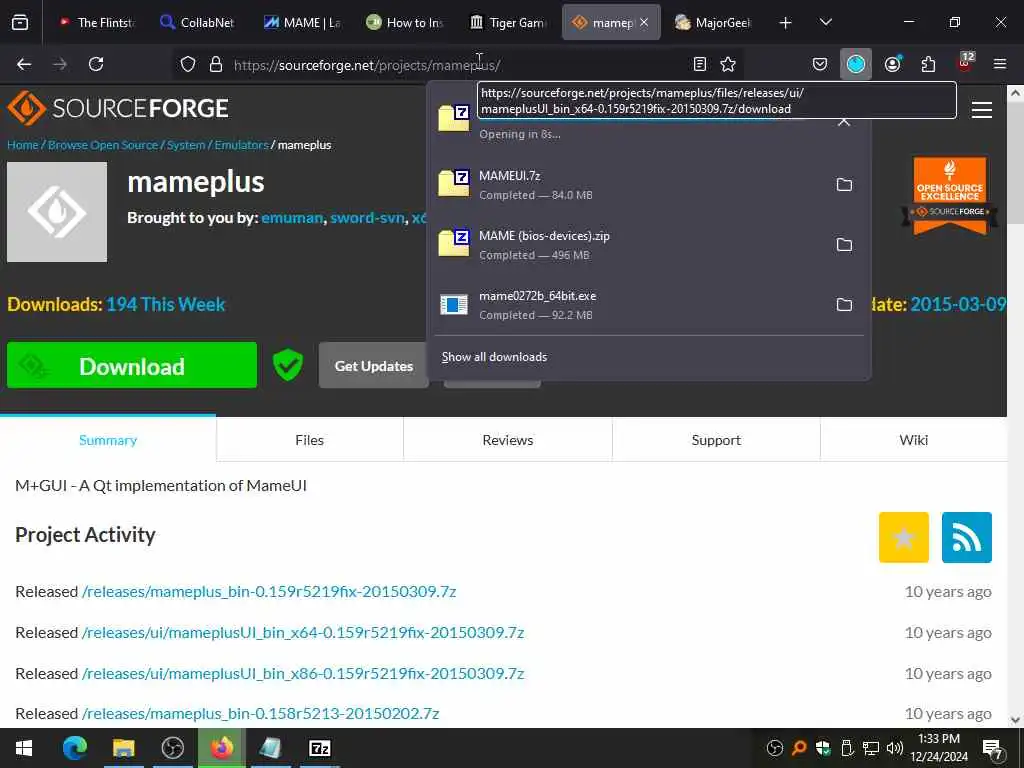Click the mameplus project logo thumbnail

point(57,212)
